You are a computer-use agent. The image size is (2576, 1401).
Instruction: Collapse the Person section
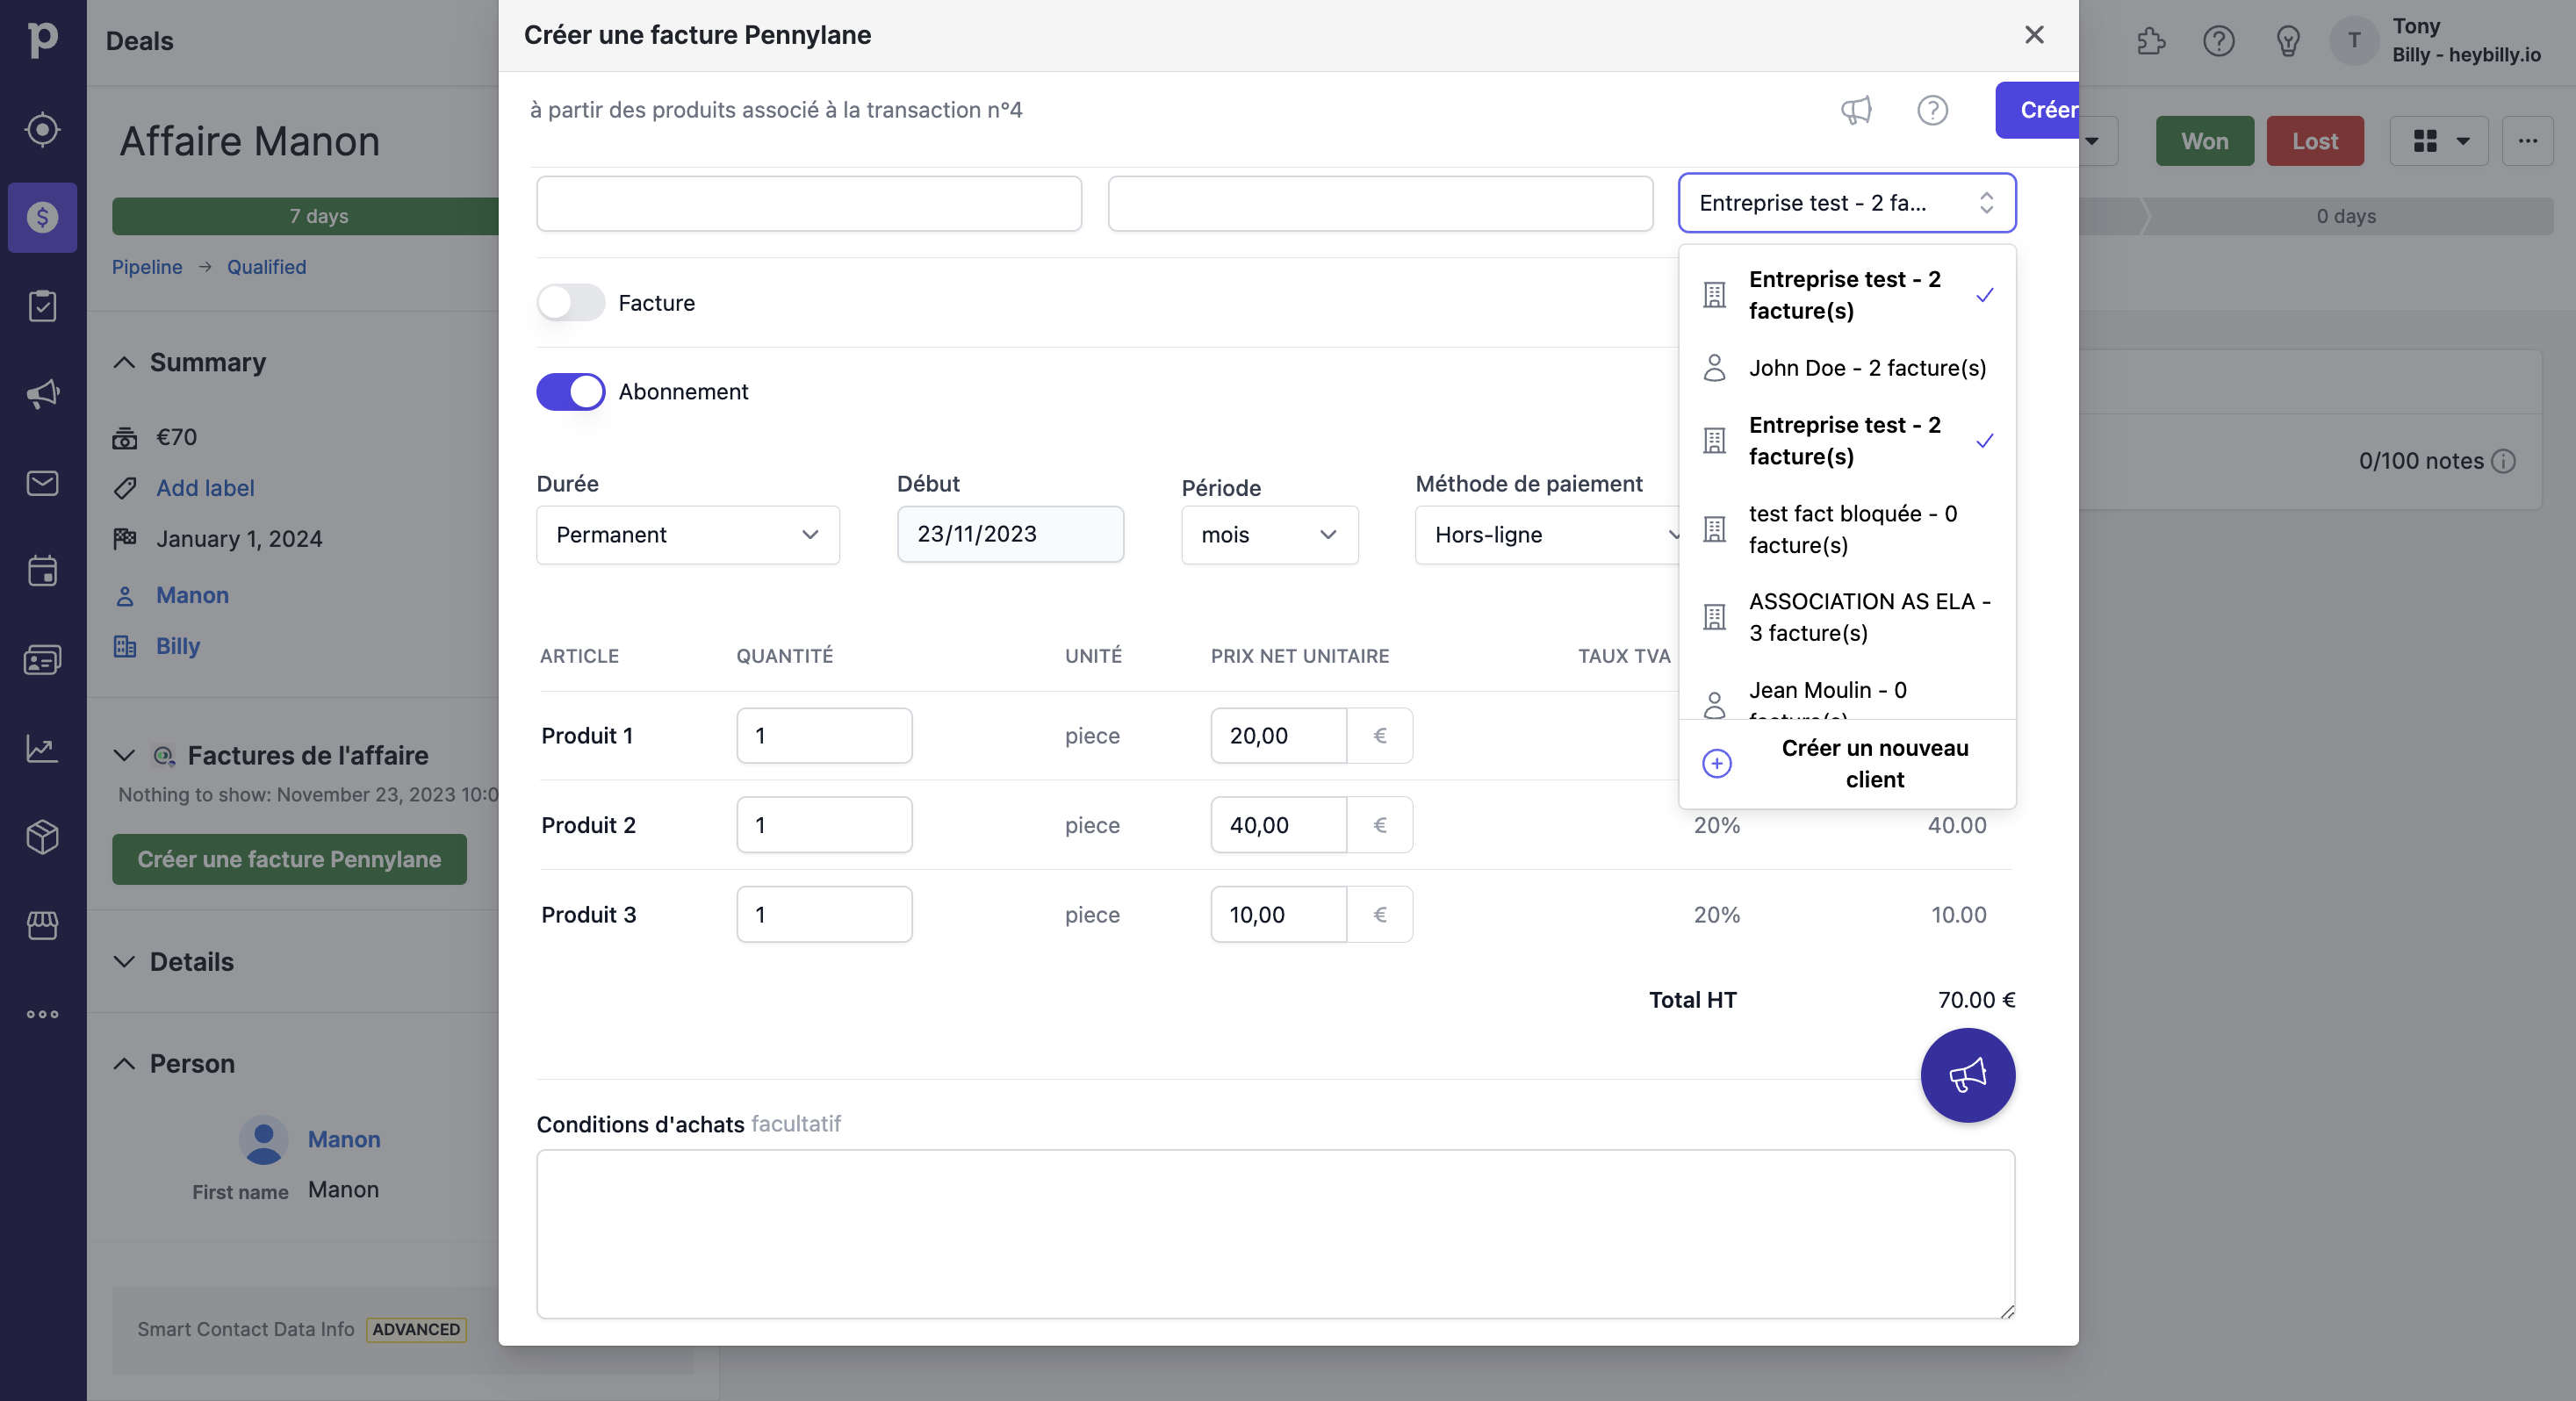(x=124, y=1063)
